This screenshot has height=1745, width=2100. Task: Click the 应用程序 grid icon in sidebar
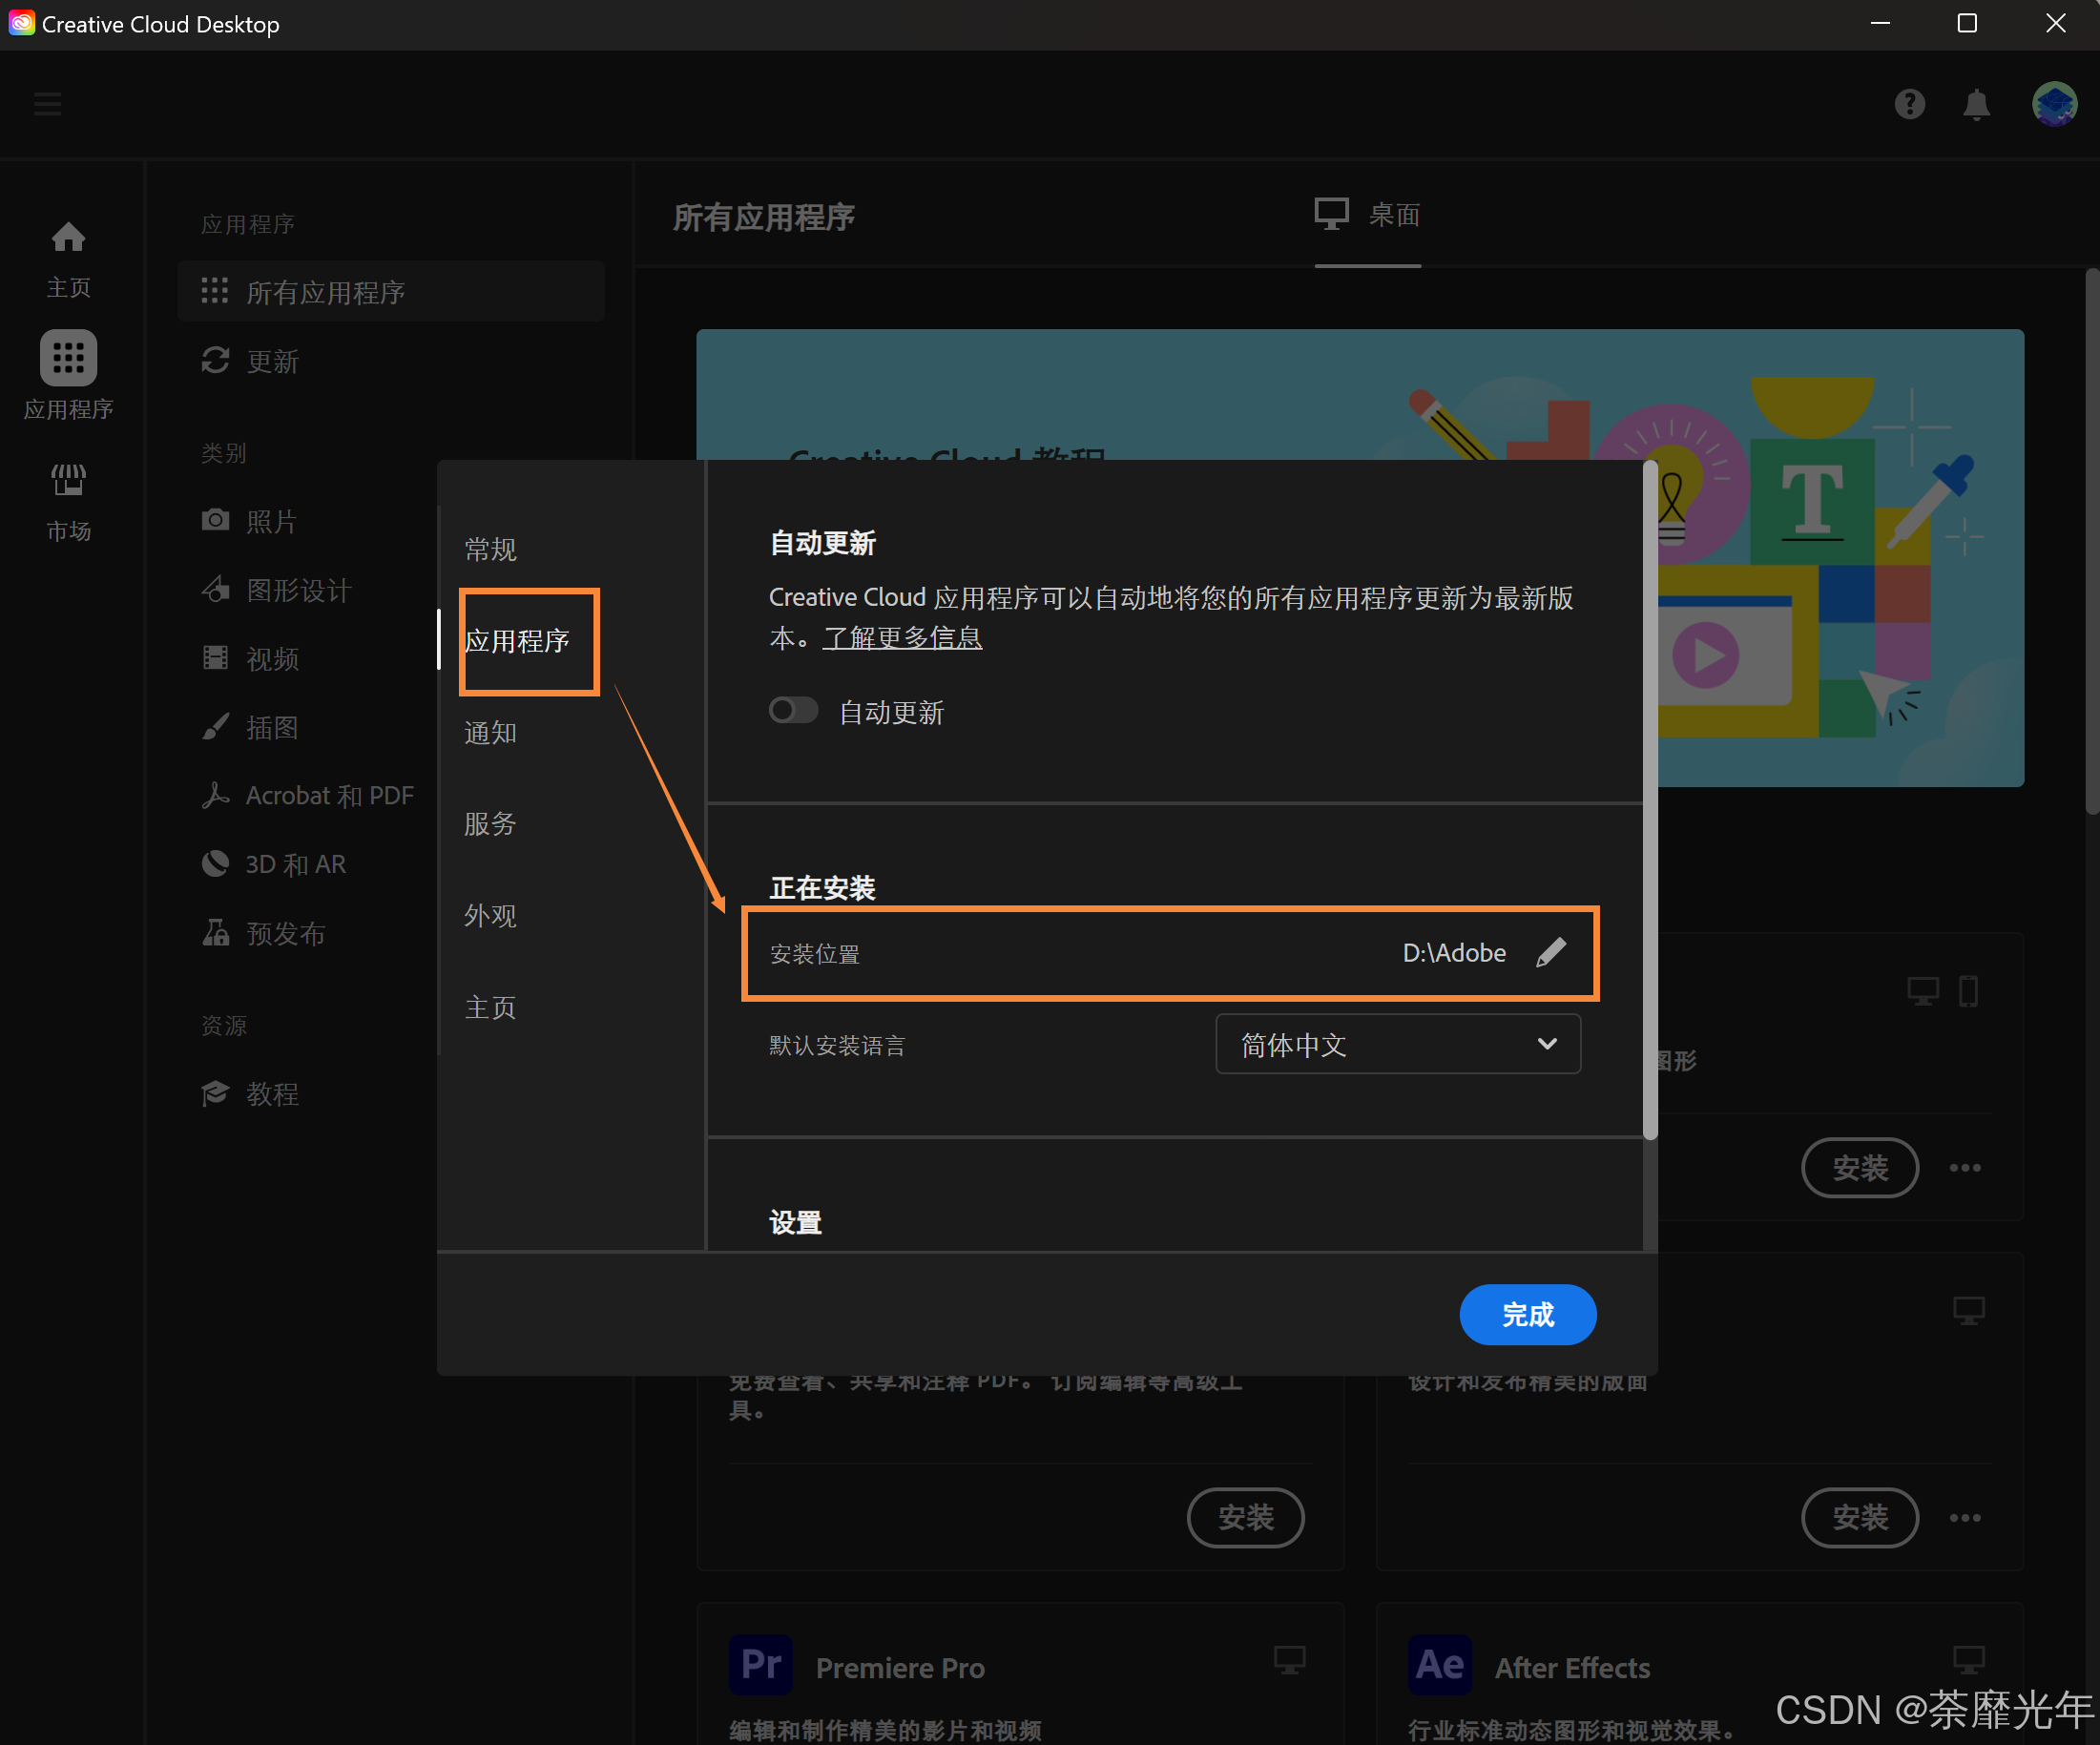coord(68,358)
